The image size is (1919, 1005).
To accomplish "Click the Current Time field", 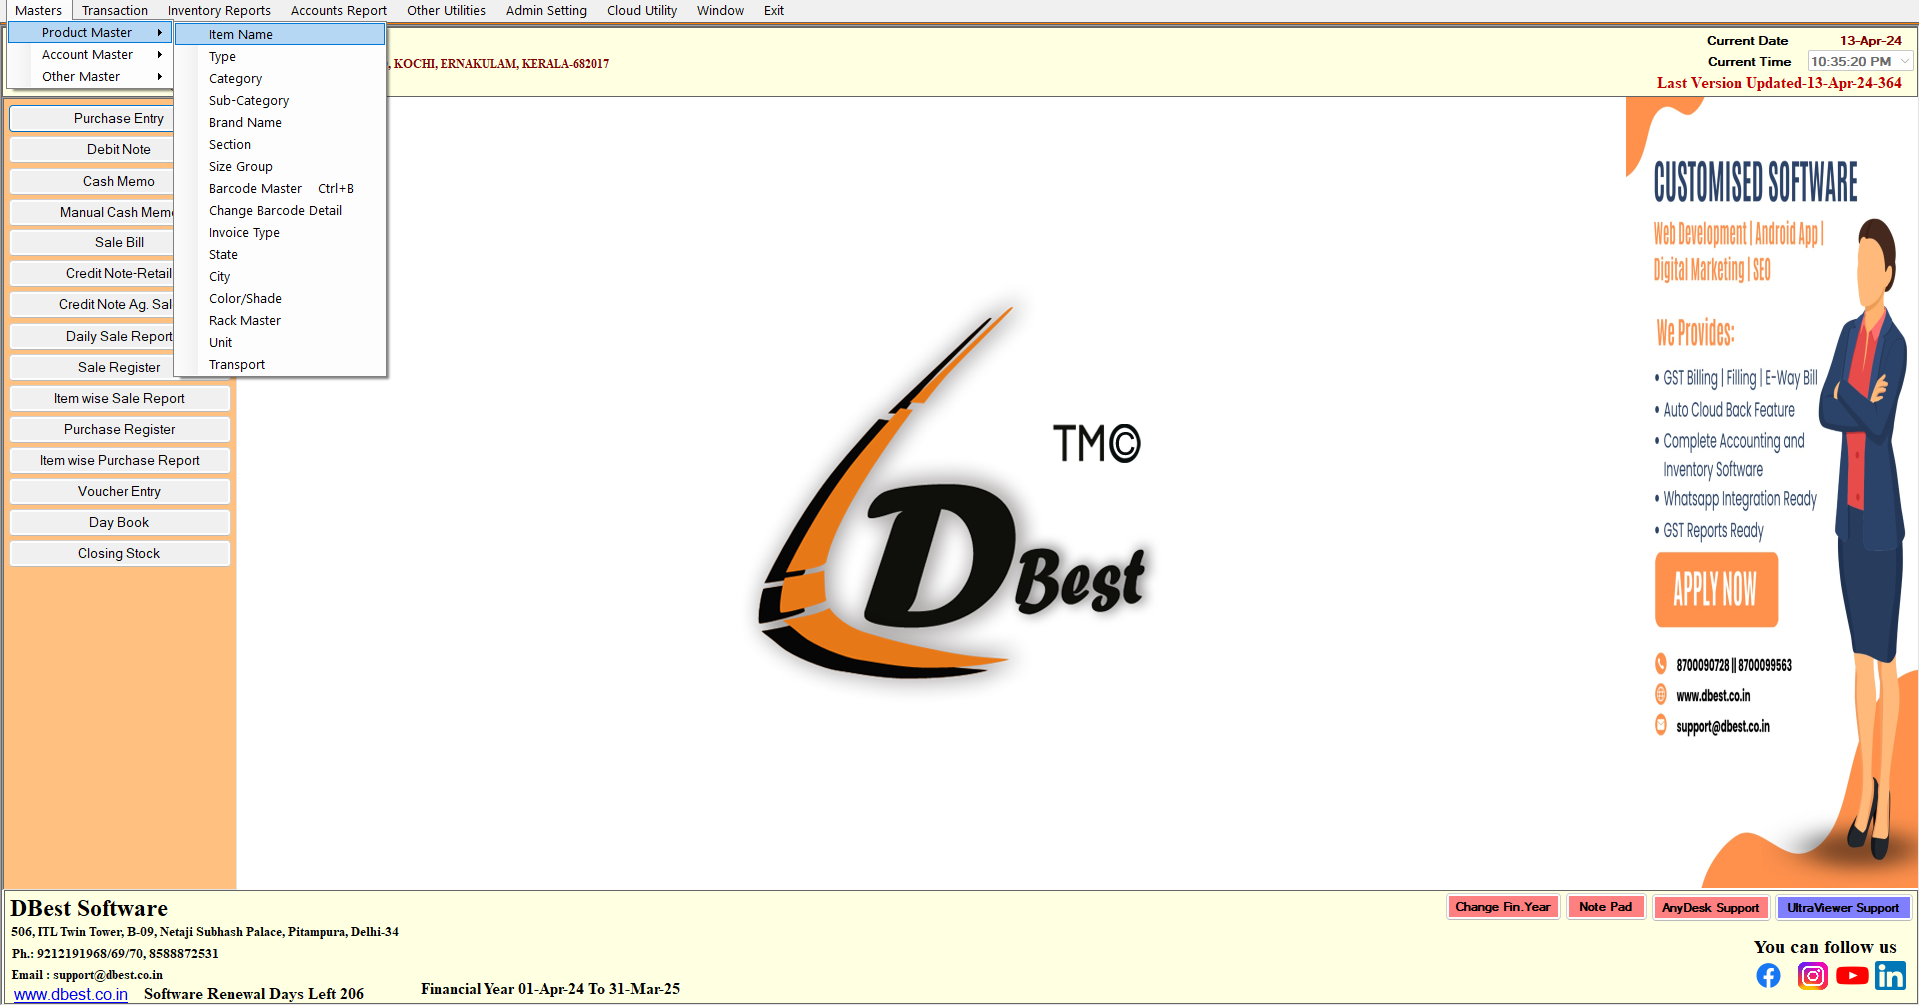I will pos(1851,62).
